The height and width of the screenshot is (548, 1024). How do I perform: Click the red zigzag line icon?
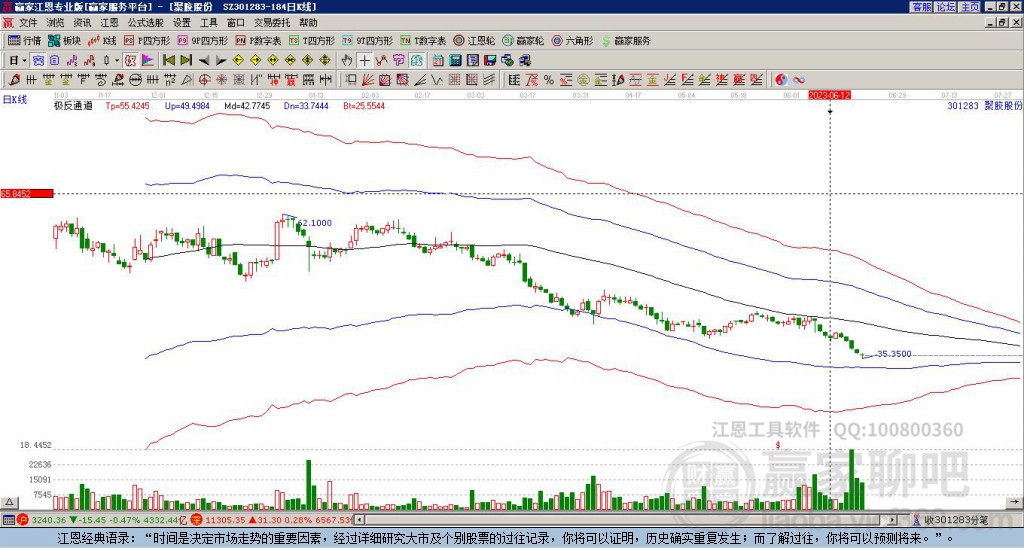381,61
